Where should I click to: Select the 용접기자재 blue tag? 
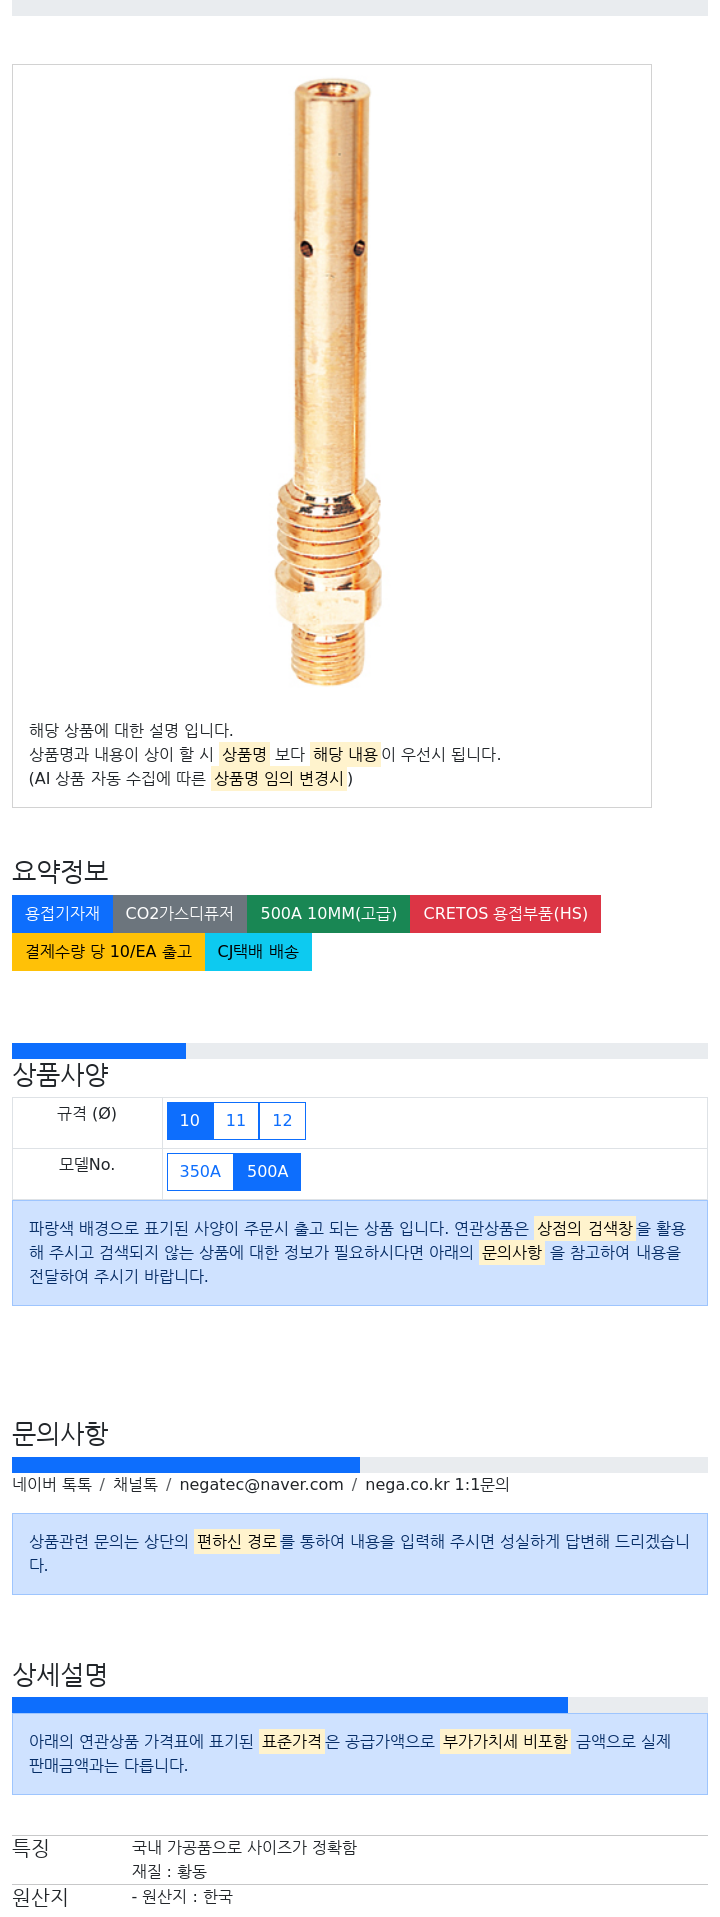tap(62, 914)
